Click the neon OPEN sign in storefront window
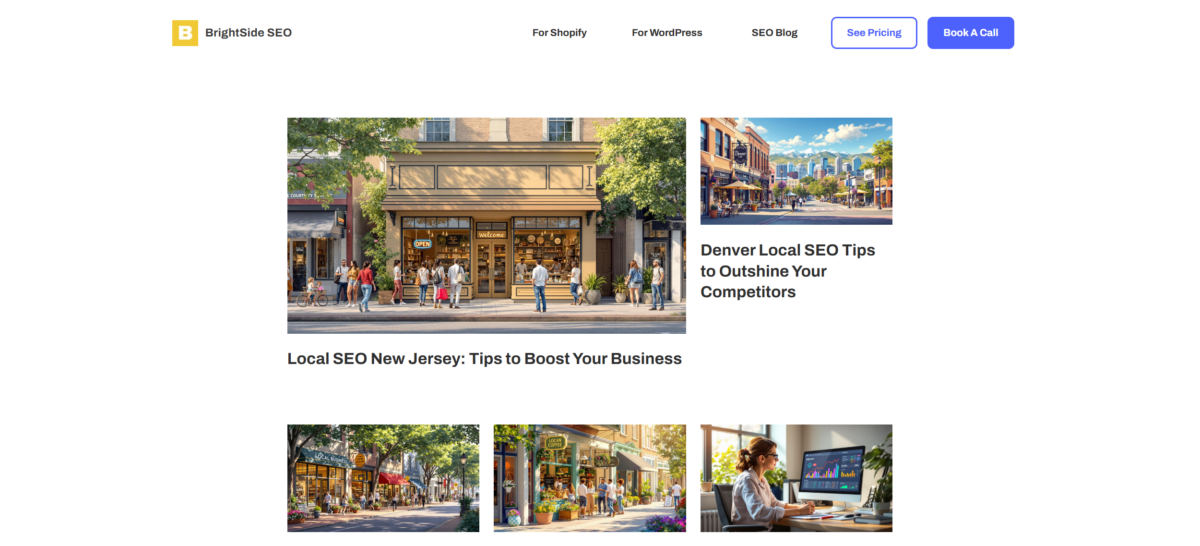 [x=422, y=243]
